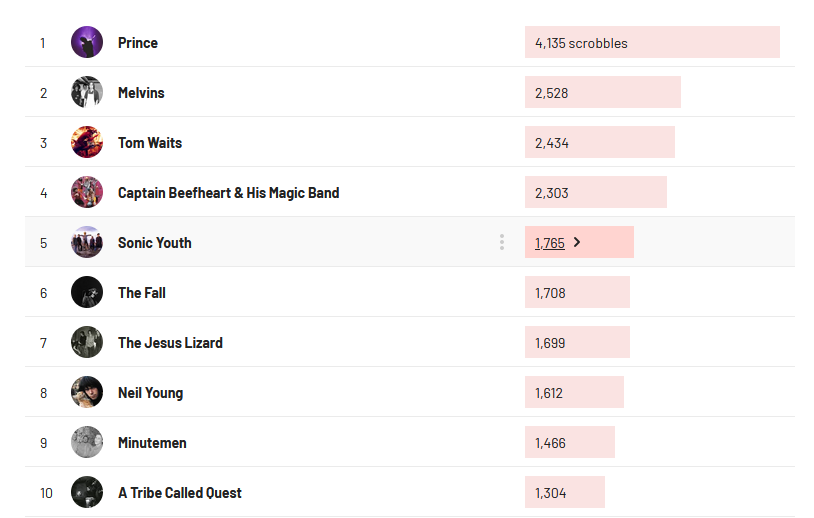
Task: Open Minutemen artist page
Action: click(x=152, y=443)
